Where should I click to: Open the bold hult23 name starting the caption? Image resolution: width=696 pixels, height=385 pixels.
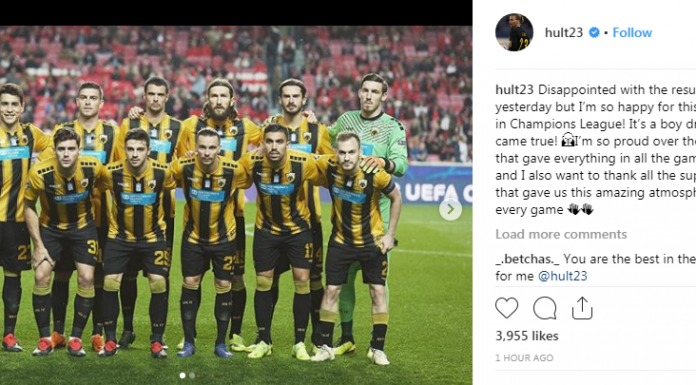(514, 90)
